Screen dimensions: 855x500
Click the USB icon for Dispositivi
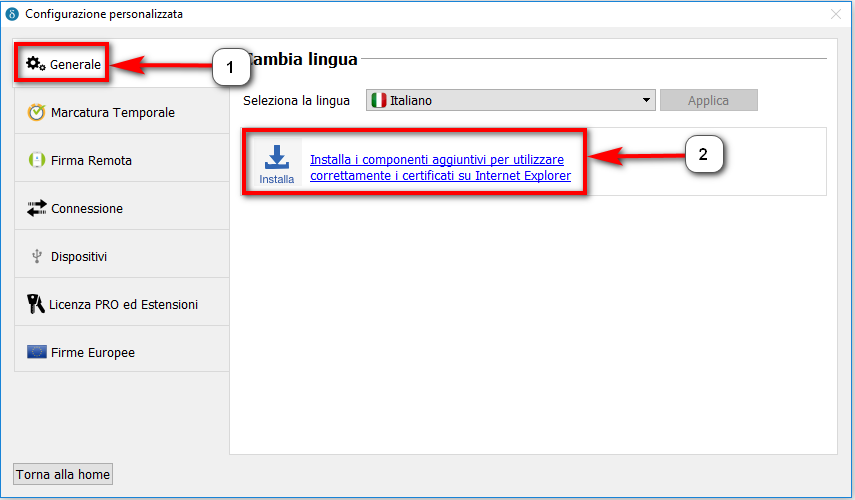pyautogui.click(x=37, y=256)
